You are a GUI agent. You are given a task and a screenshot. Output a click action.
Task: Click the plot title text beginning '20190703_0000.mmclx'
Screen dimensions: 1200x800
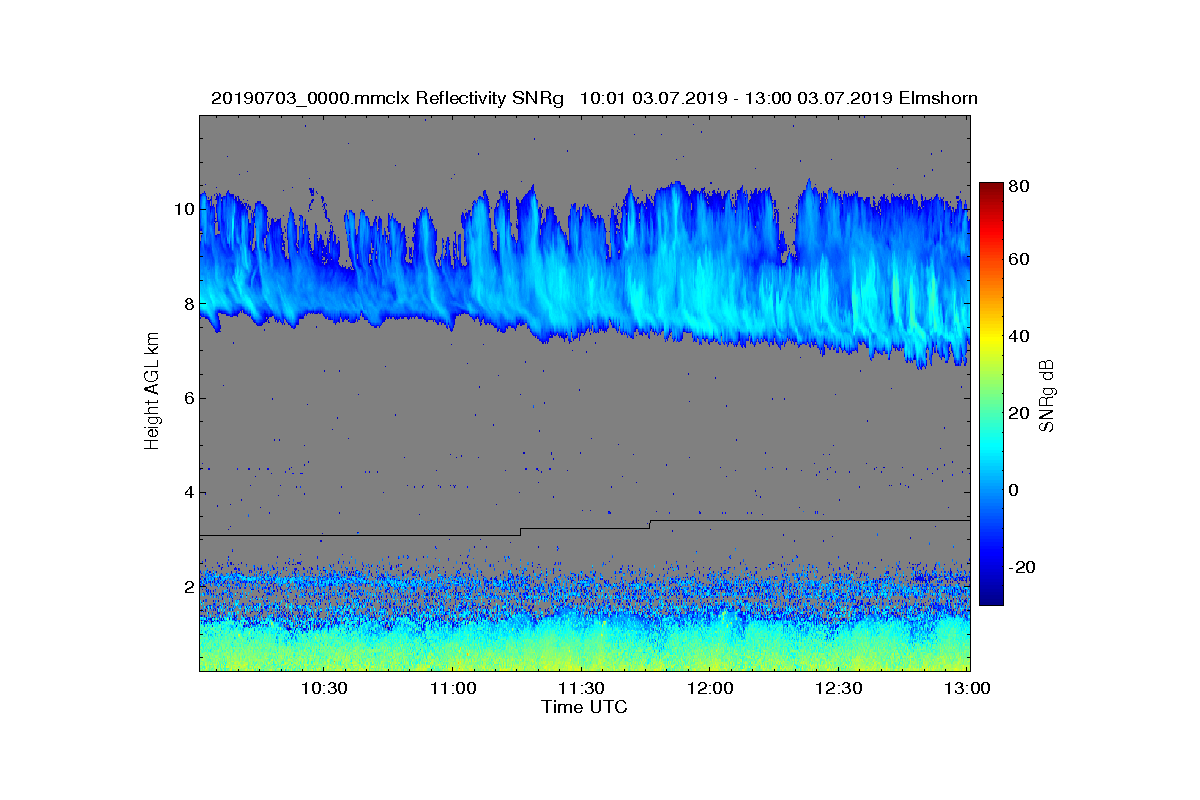[x=594, y=98]
